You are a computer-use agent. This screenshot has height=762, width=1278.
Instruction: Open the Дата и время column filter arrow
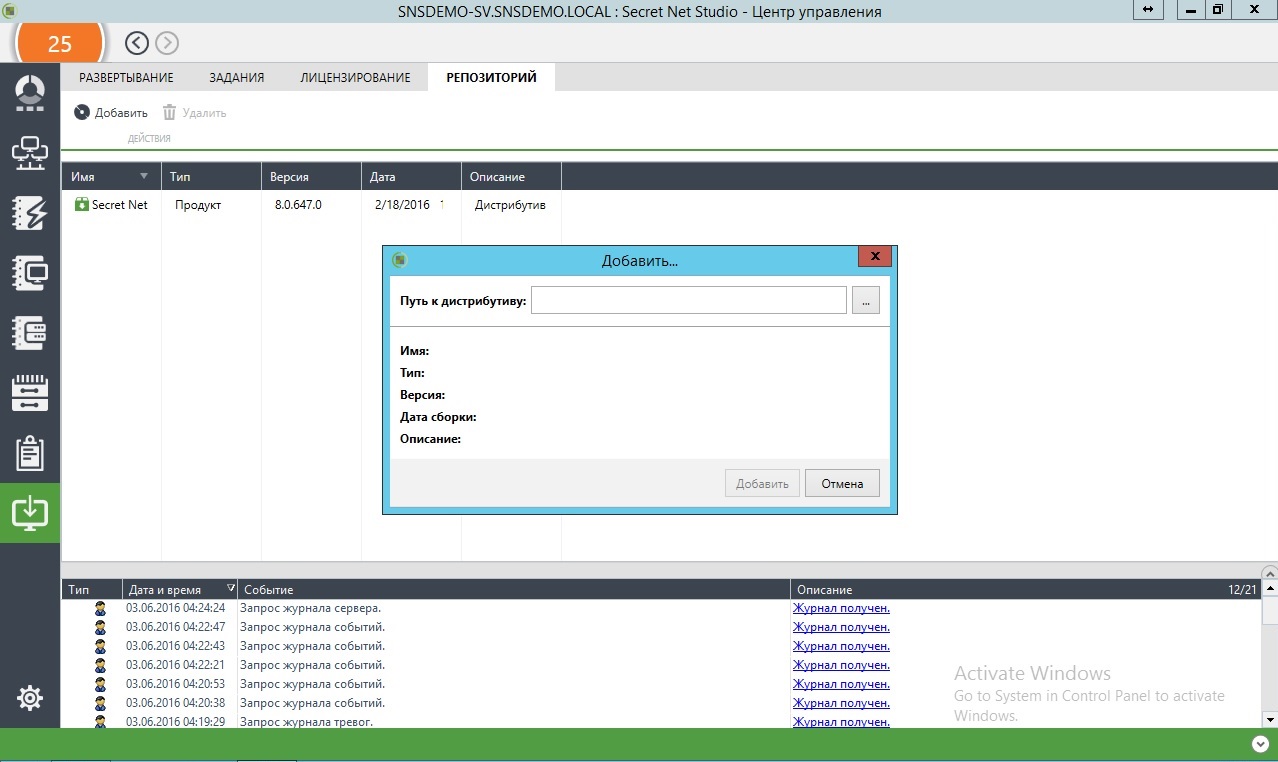(231, 589)
